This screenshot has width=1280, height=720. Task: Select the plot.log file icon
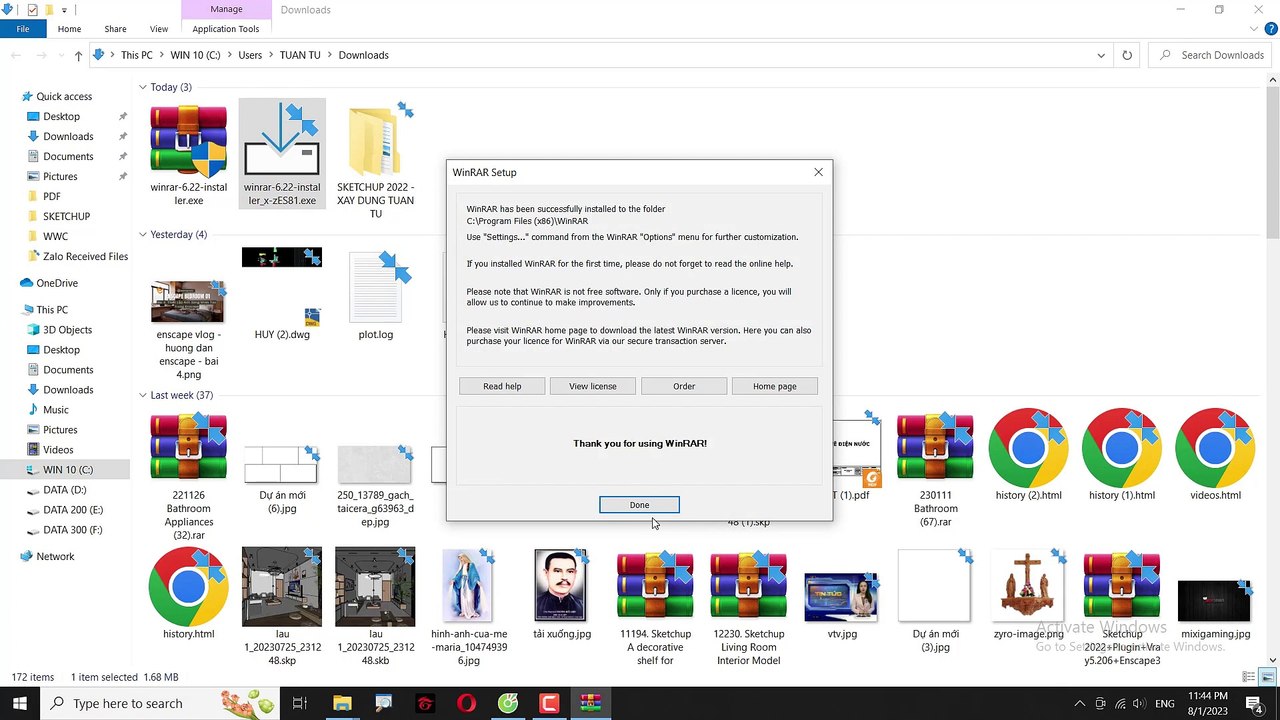[375, 289]
